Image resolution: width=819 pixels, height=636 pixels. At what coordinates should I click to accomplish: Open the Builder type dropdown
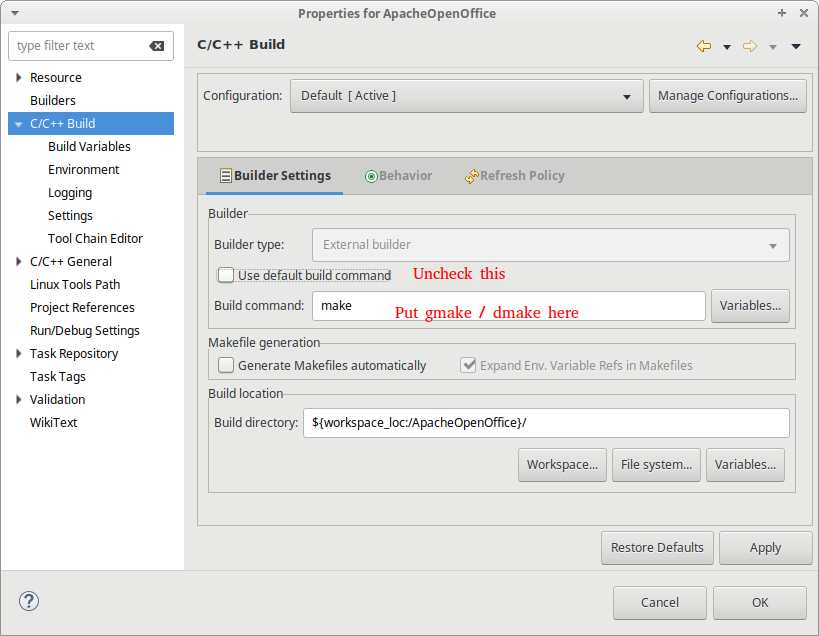551,245
